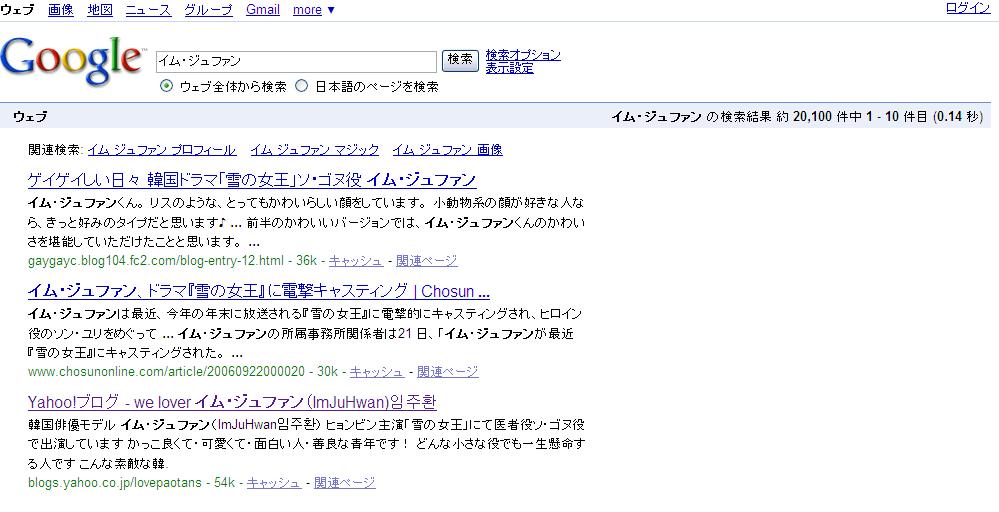Image resolution: width=999 pixels, height=512 pixels.
Task: Click related search イム ジュファン プロフィール
Action: tap(162, 150)
